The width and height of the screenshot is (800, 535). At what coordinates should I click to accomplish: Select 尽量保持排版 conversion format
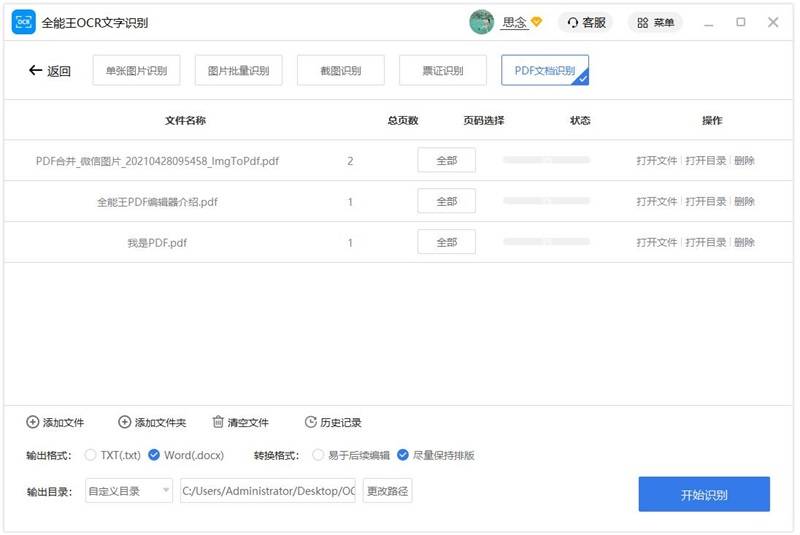403,455
